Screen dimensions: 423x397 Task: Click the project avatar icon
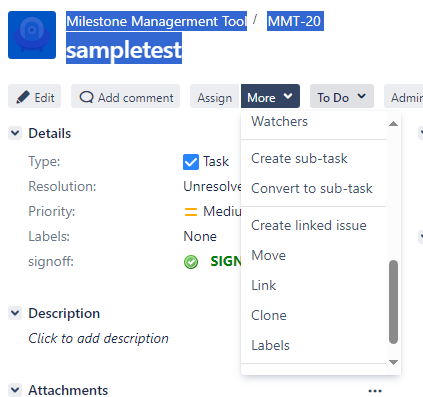coord(32,35)
